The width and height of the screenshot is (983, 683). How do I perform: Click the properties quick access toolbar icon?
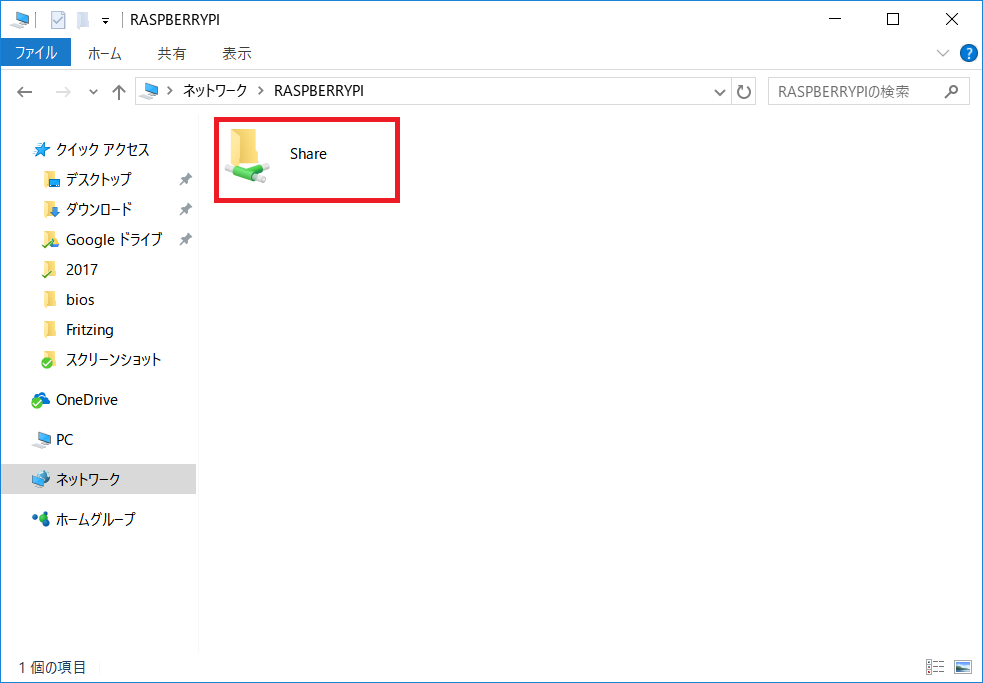pyautogui.click(x=58, y=20)
